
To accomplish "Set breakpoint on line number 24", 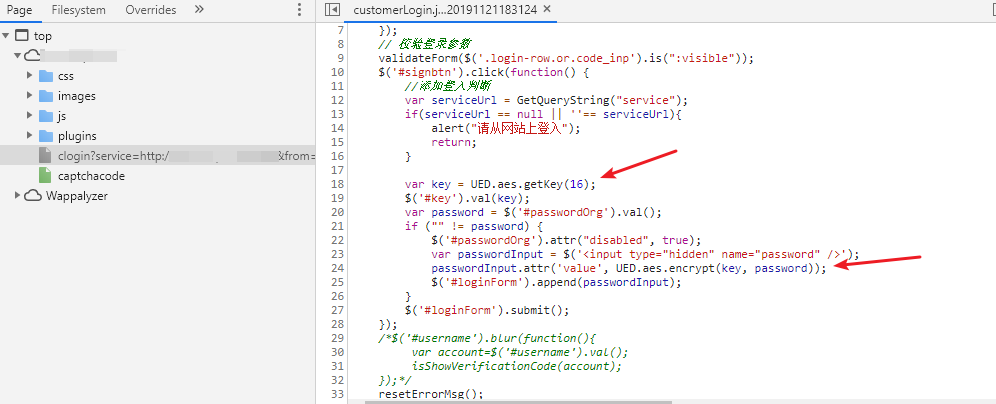I will click(x=338, y=268).
